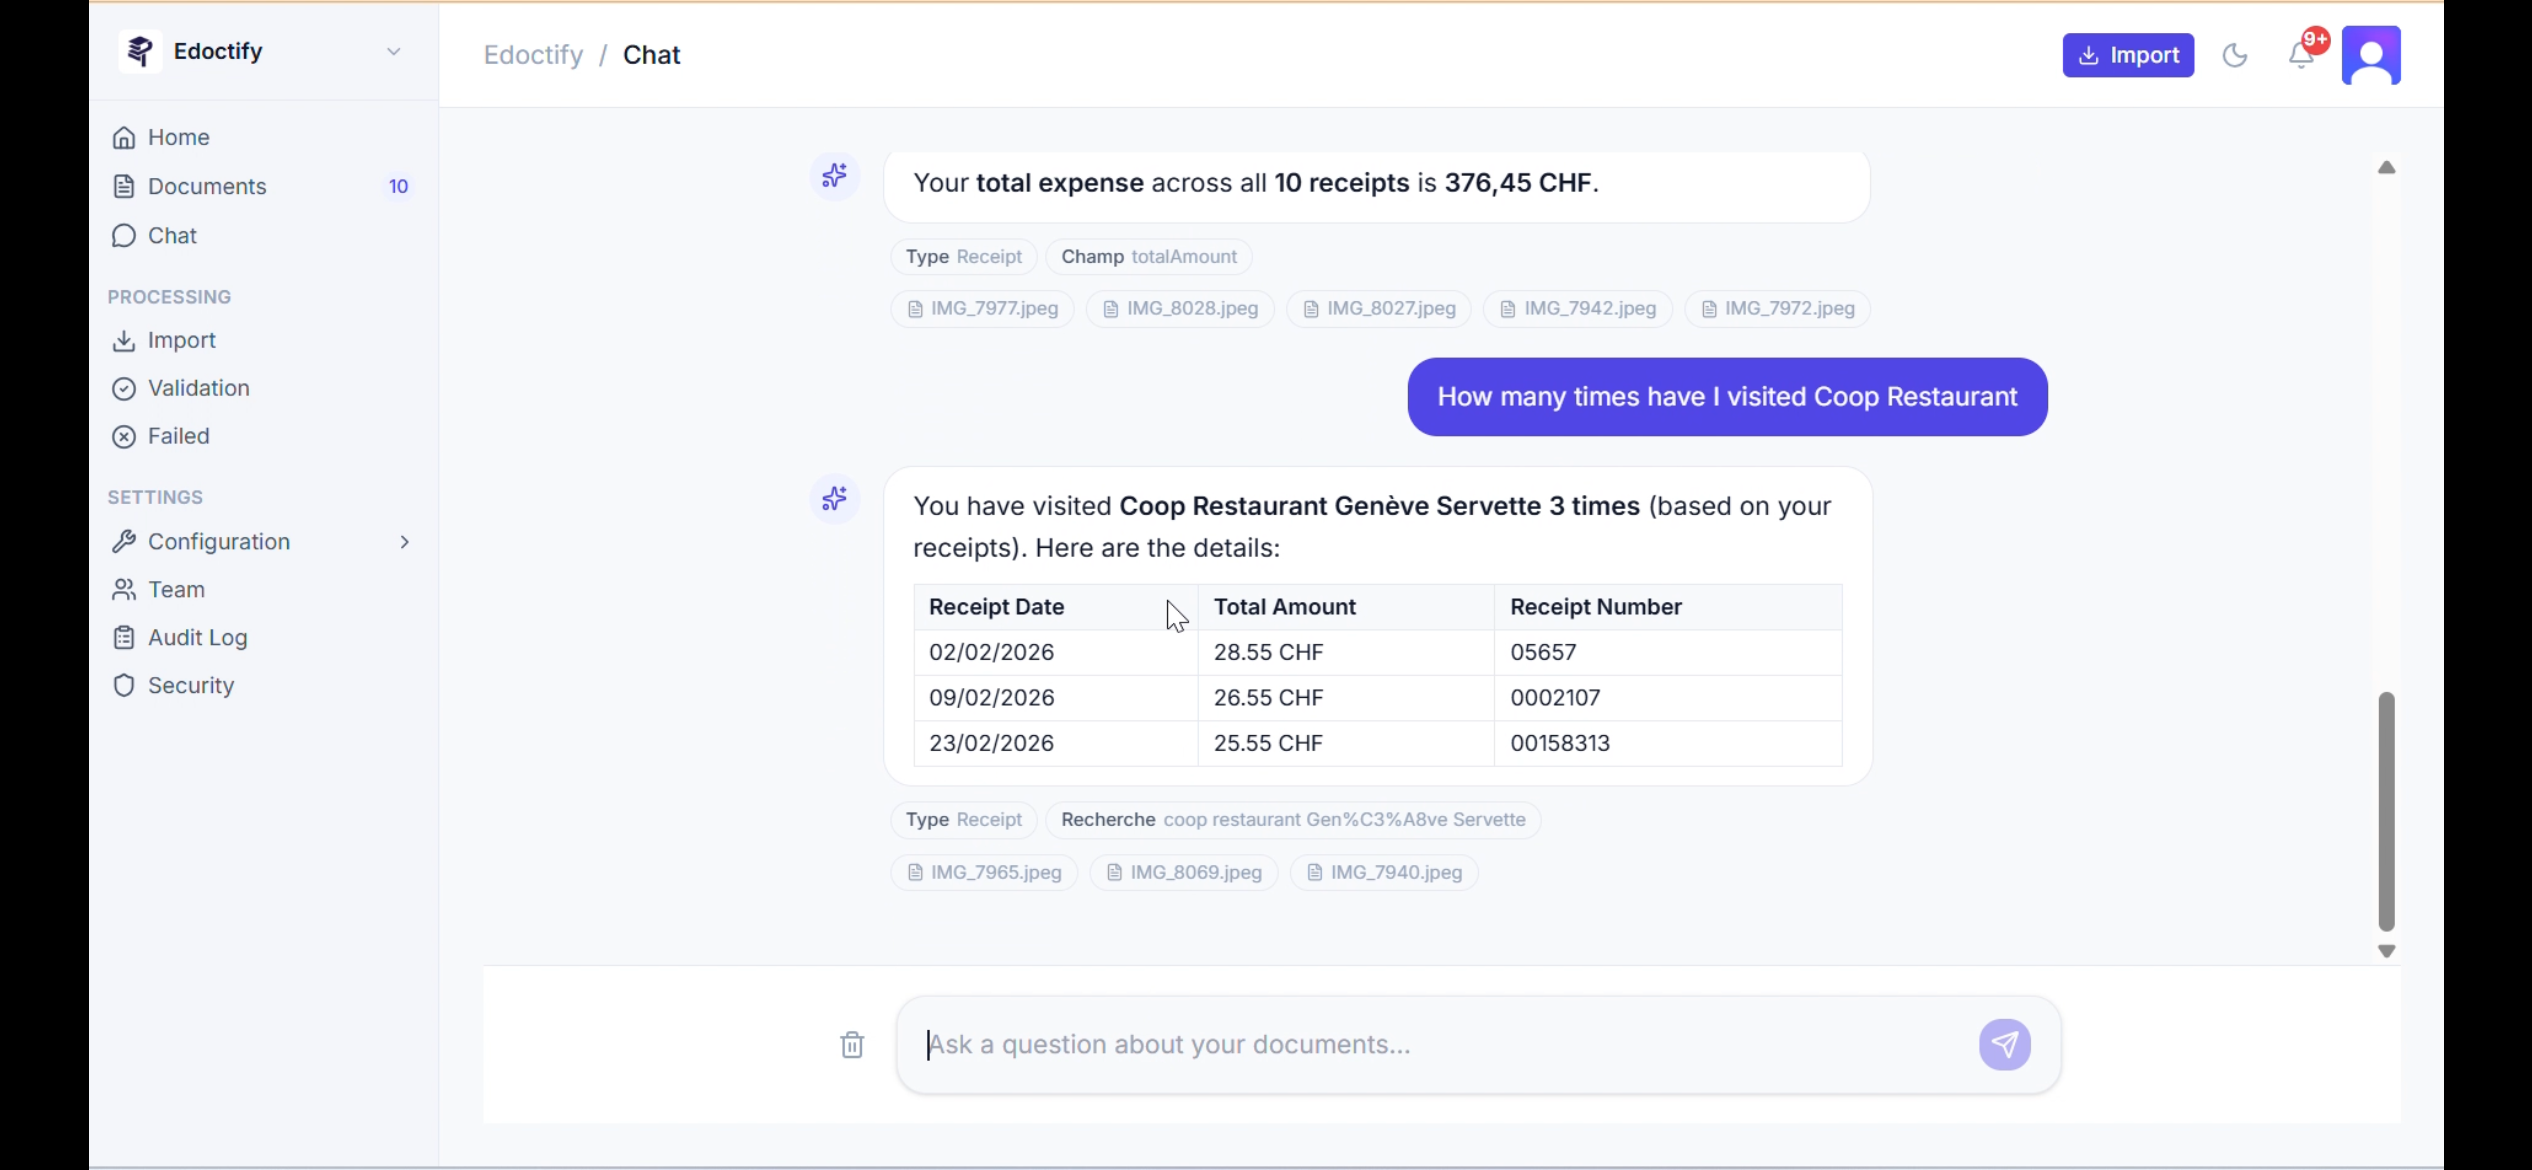Open Audit Log via its document icon

(x=123, y=637)
